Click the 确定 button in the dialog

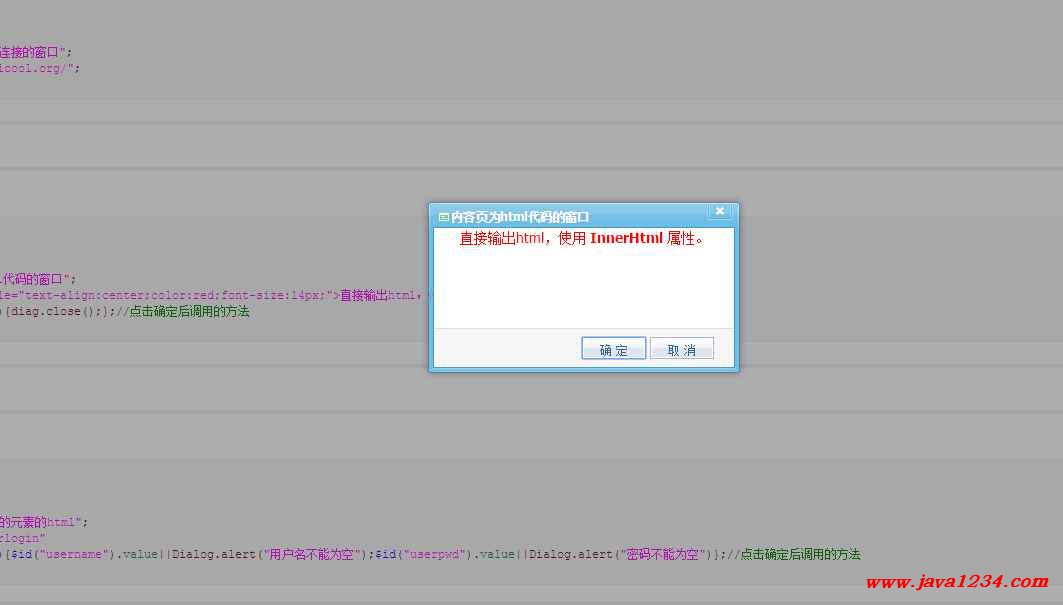click(x=614, y=349)
